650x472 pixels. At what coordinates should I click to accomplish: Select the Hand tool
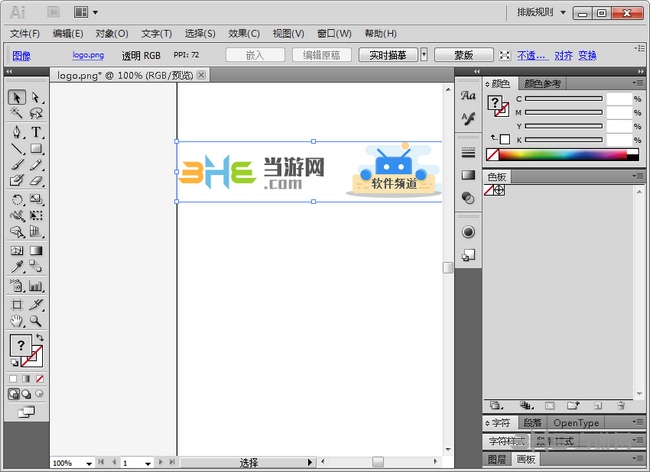point(17,321)
